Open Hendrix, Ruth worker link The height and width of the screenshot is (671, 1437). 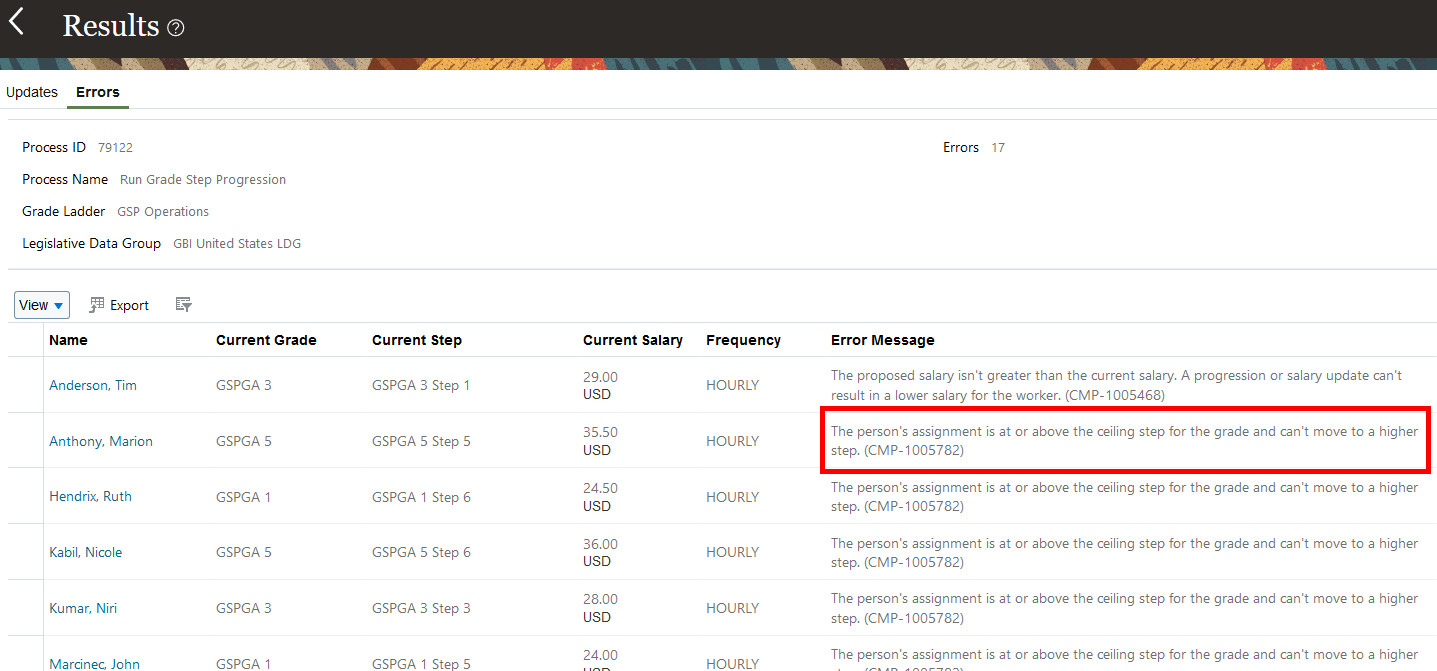pos(90,496)
